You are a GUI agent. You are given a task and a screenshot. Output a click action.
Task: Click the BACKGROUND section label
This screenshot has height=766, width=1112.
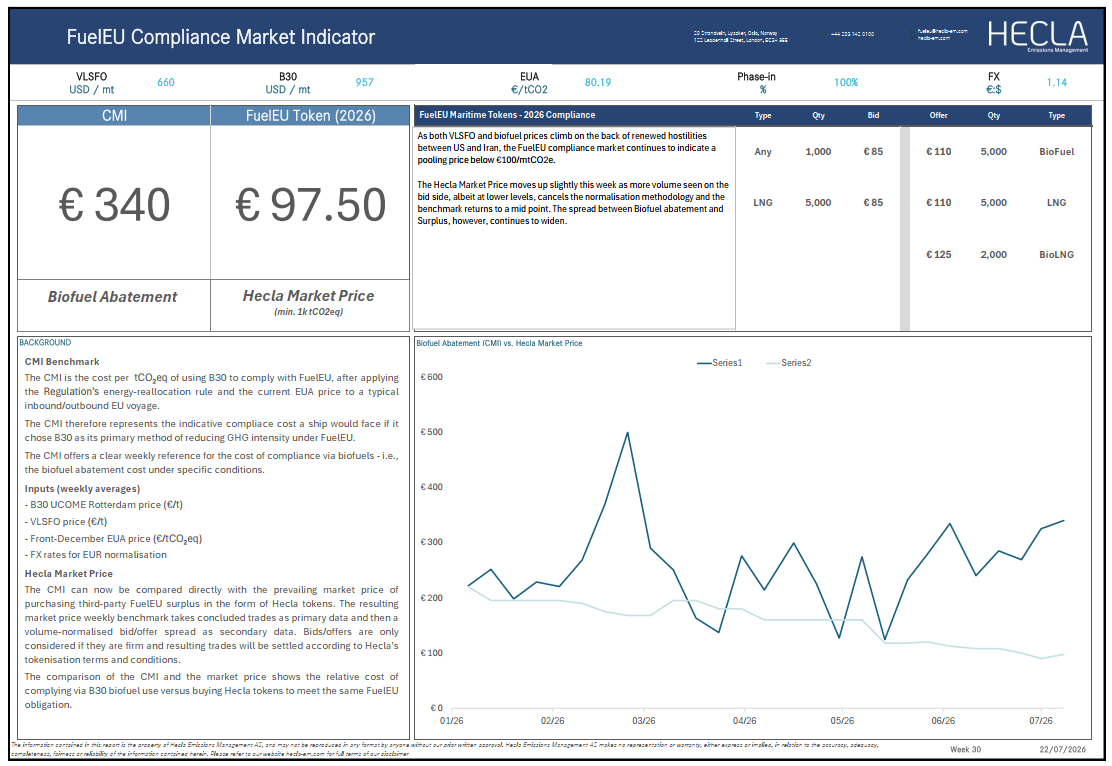click(x=45, y=343)
